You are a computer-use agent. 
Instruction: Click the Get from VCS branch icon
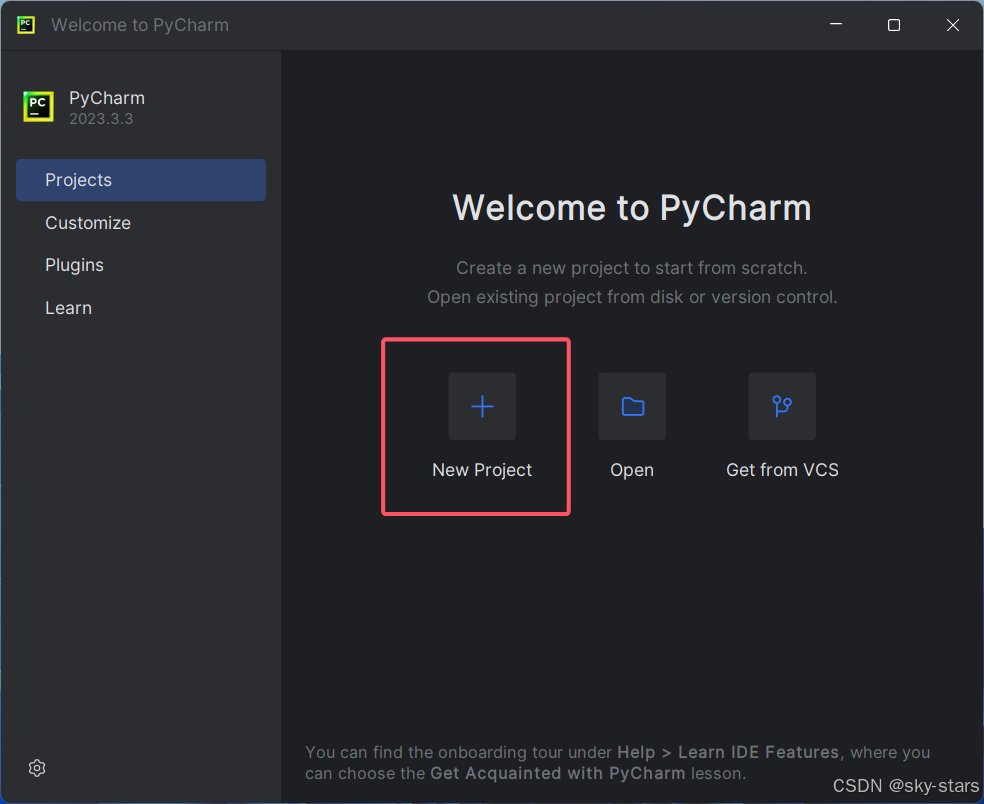(x=782, y=406)
